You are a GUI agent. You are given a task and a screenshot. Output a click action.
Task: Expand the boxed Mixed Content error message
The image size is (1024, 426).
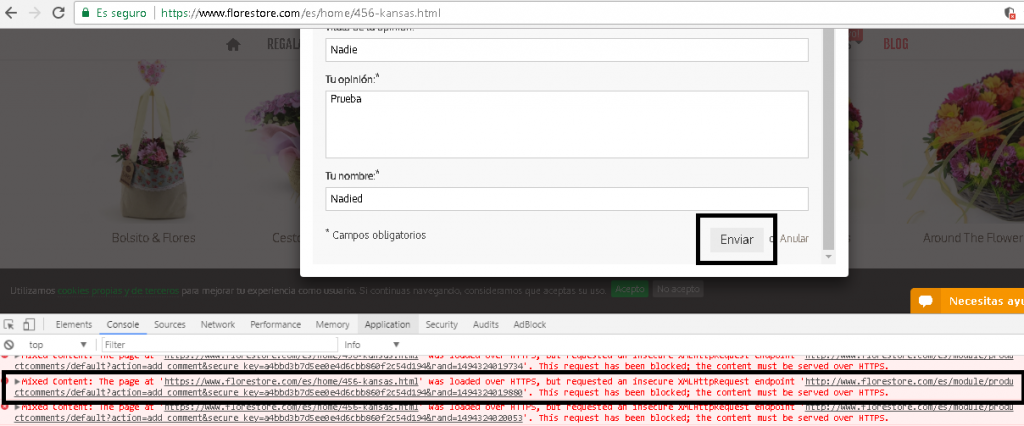coord(18,381)
